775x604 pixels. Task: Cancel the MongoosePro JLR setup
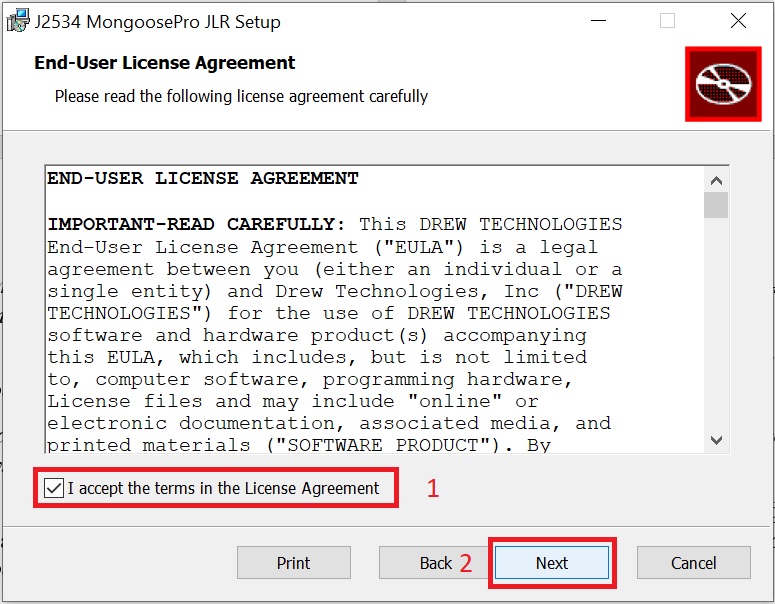click(x=693, y=562)
